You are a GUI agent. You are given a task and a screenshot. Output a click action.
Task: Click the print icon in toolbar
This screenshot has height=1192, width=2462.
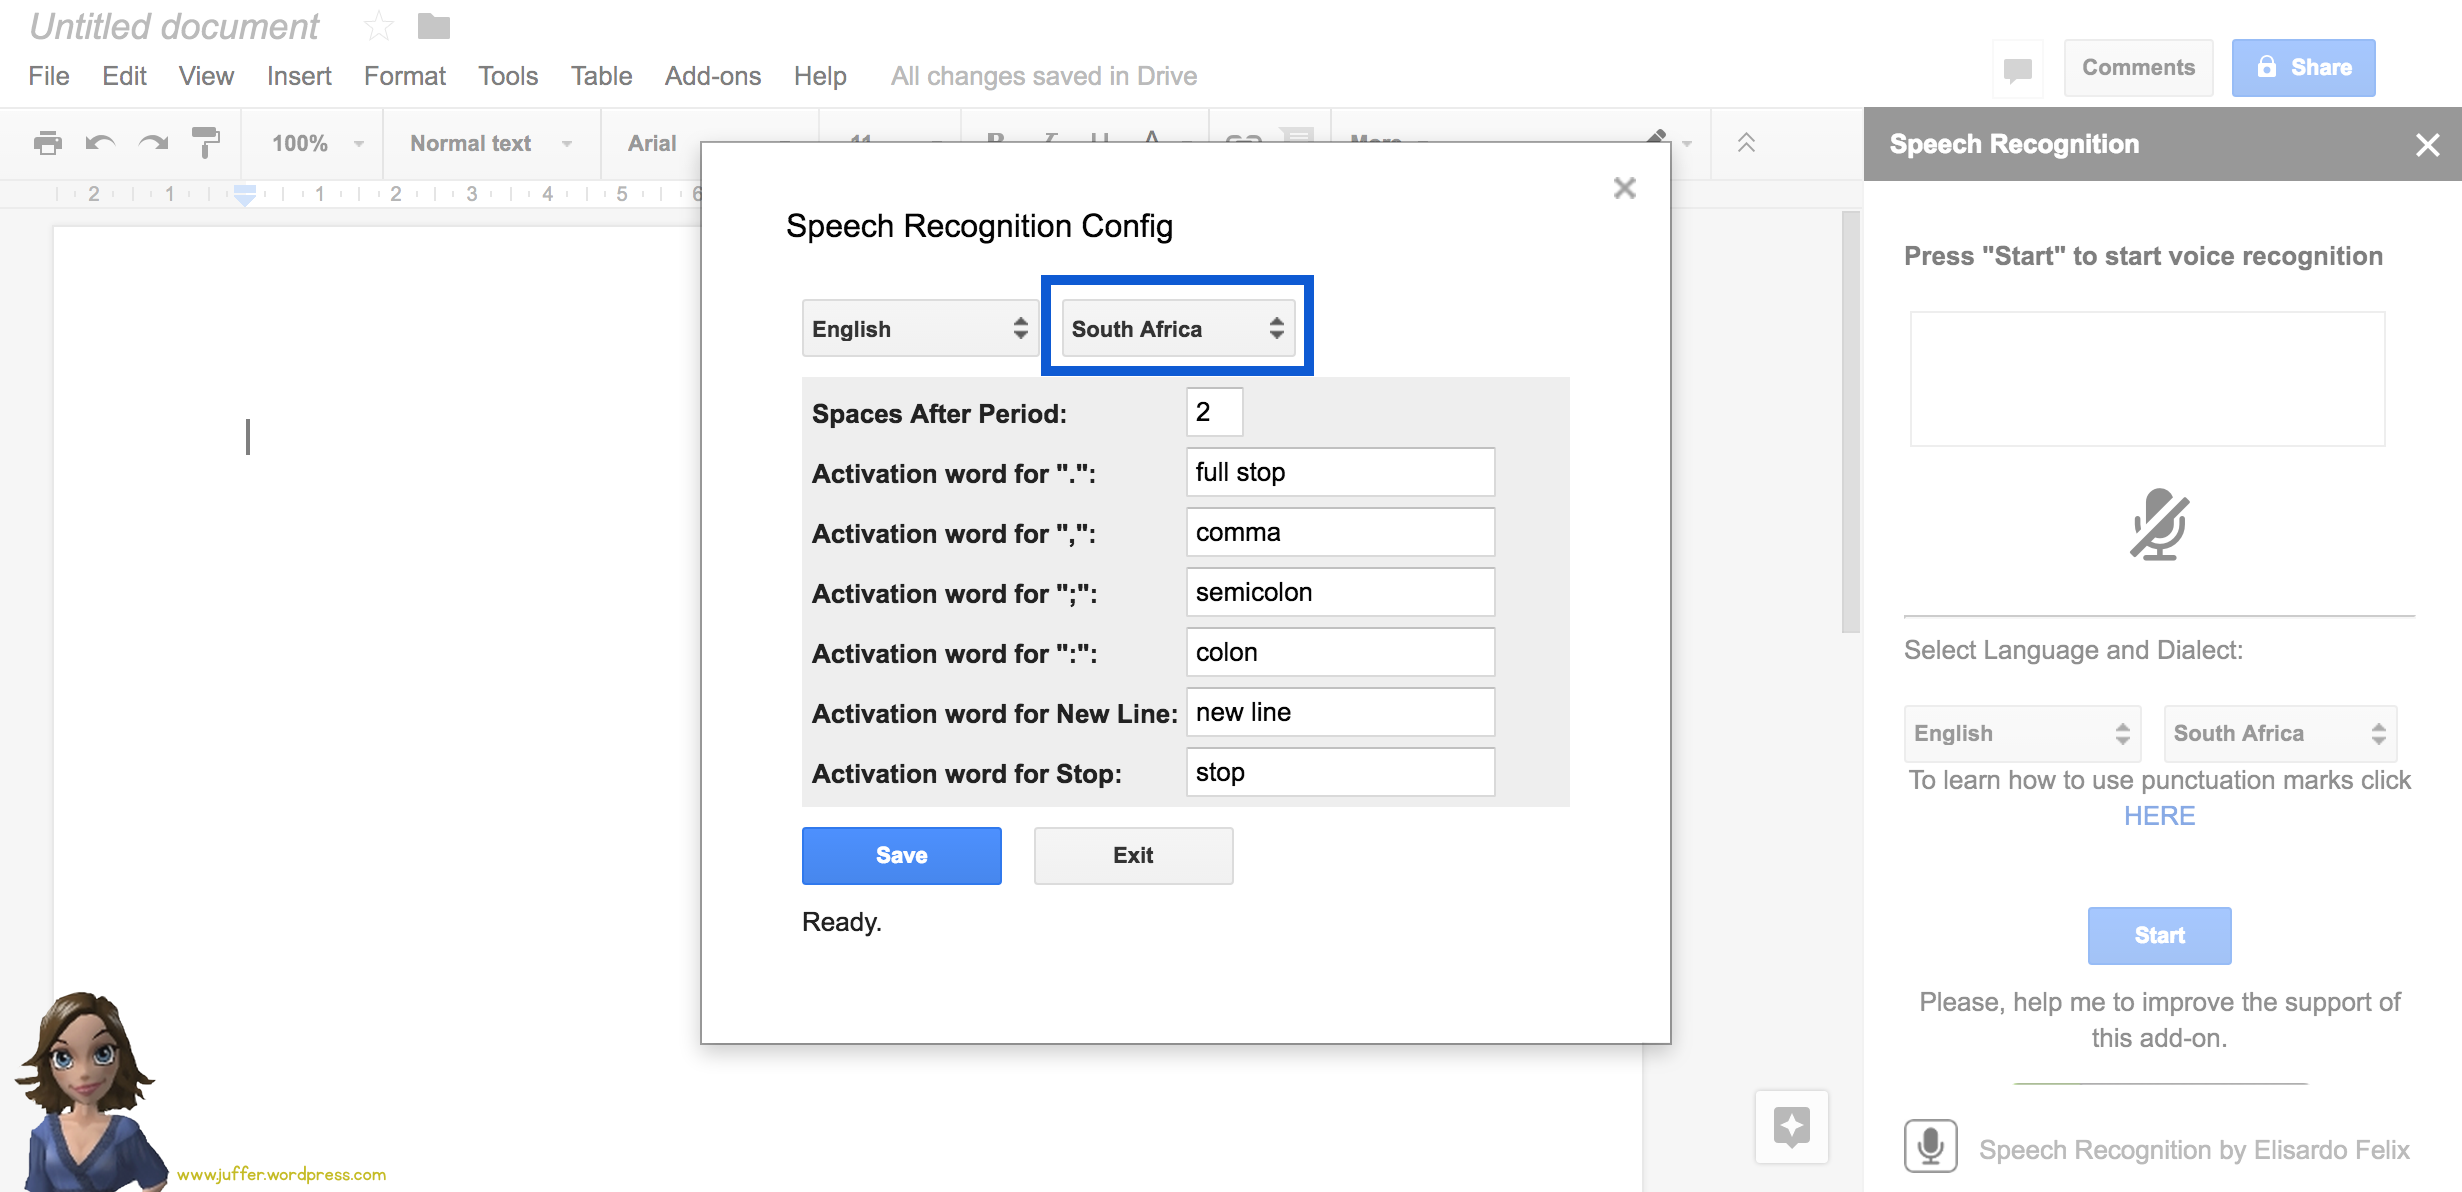[47, 143]
